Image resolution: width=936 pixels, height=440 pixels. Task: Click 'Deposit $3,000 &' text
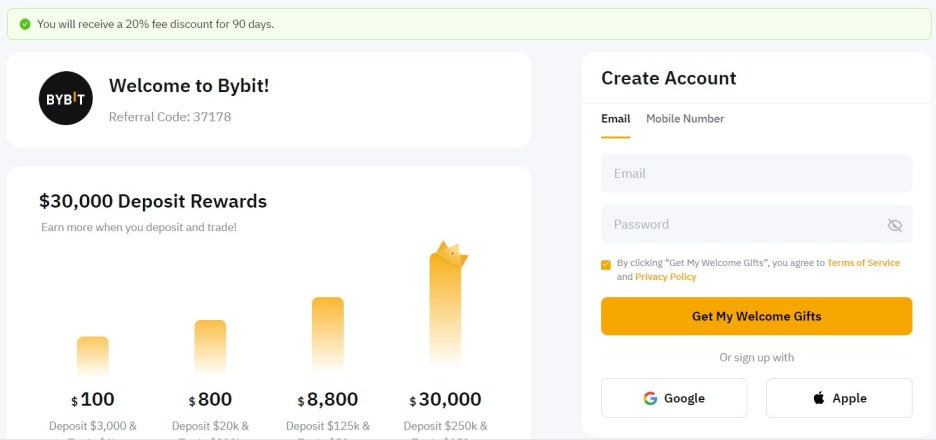point(93,426)
